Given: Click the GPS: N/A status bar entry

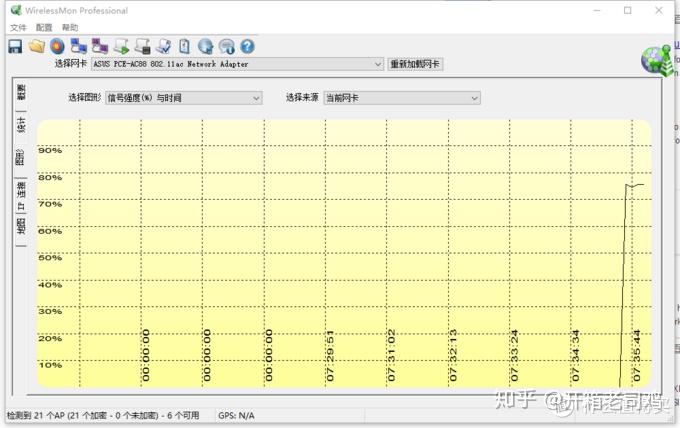Looking at the screenshot, I should (x=236, y=415).
